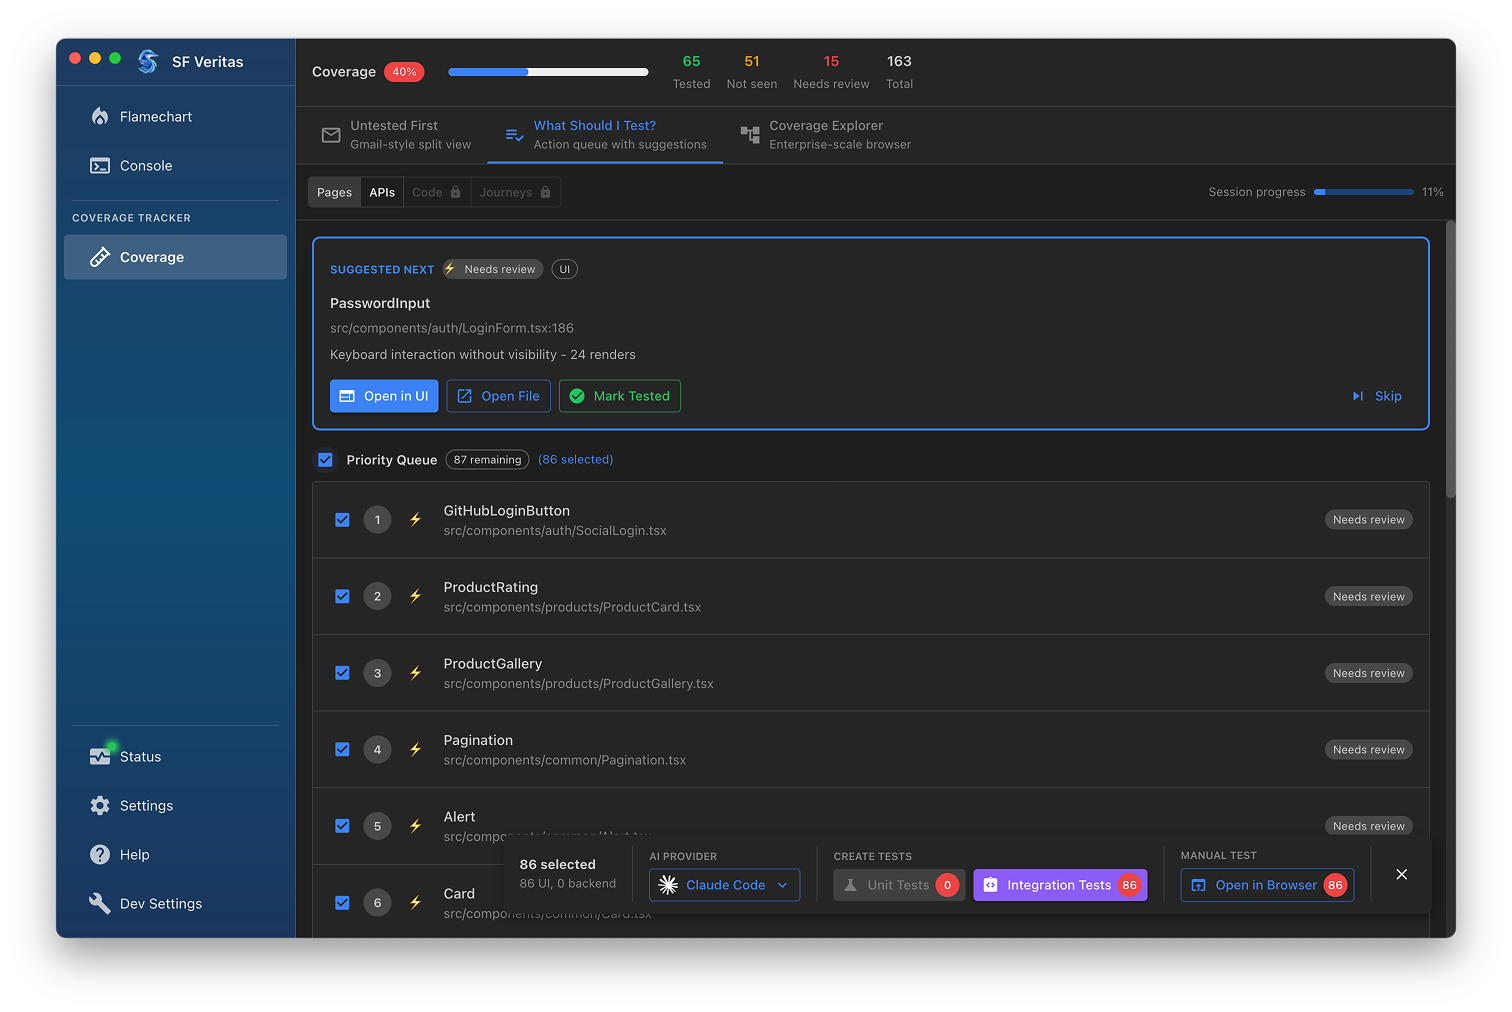Uncheck the Pagination queue item
The image size is (1512, 1012).
tap(343, 749)
